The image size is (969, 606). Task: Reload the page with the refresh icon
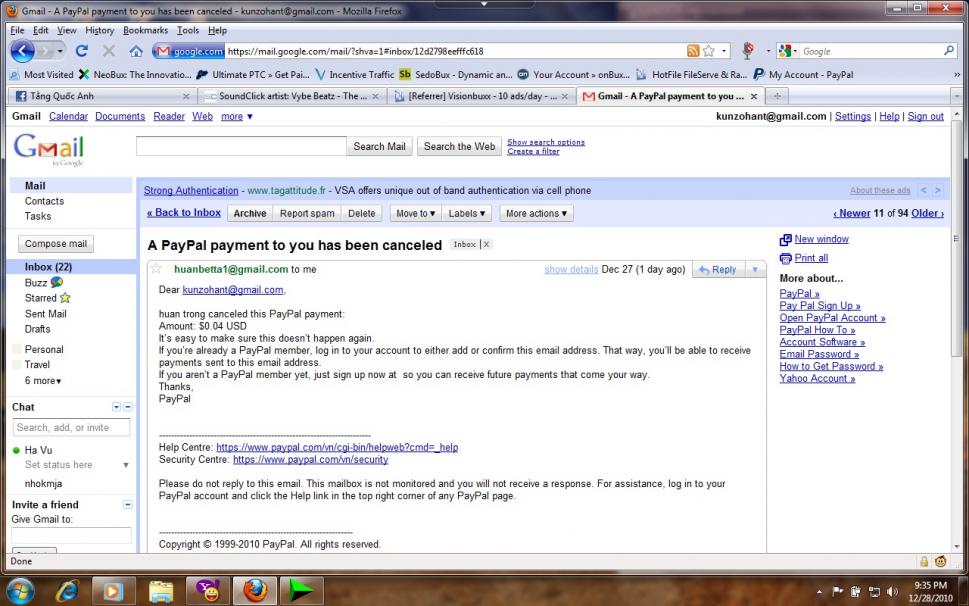coord(82,51)
